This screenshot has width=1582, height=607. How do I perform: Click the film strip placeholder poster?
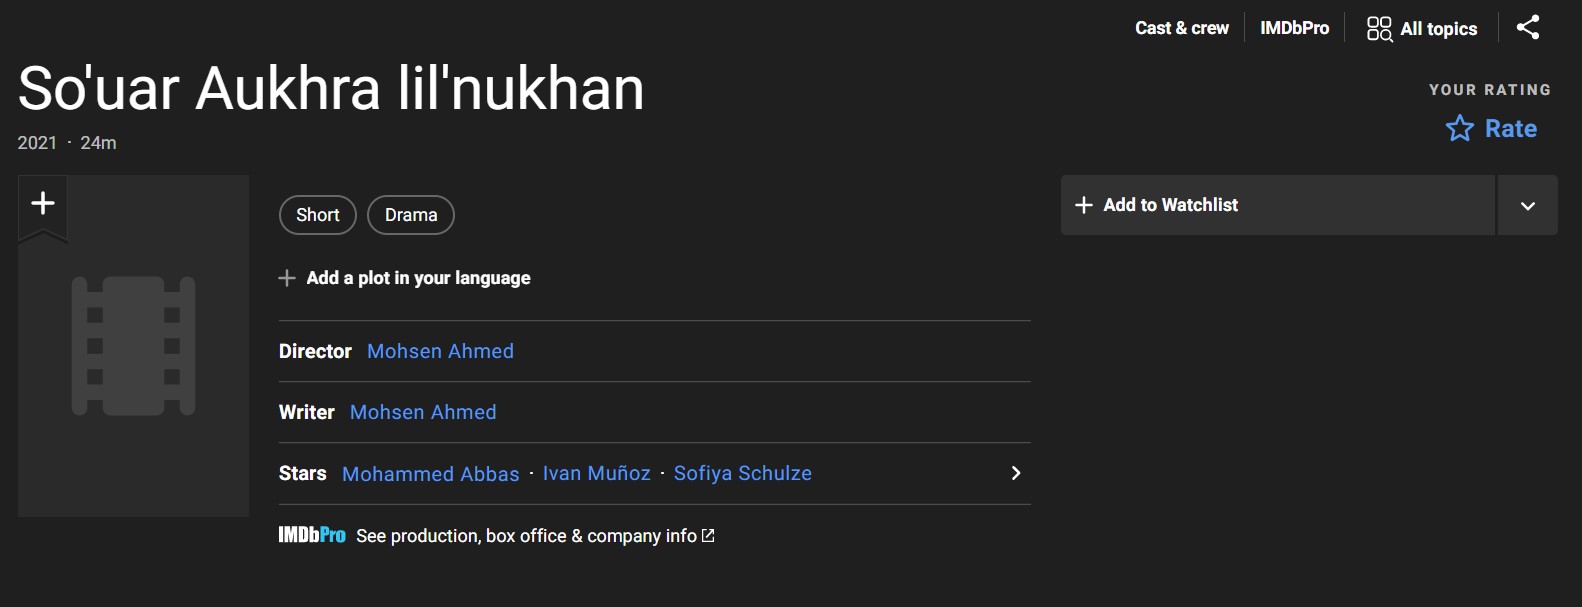(x=133, y=346)
